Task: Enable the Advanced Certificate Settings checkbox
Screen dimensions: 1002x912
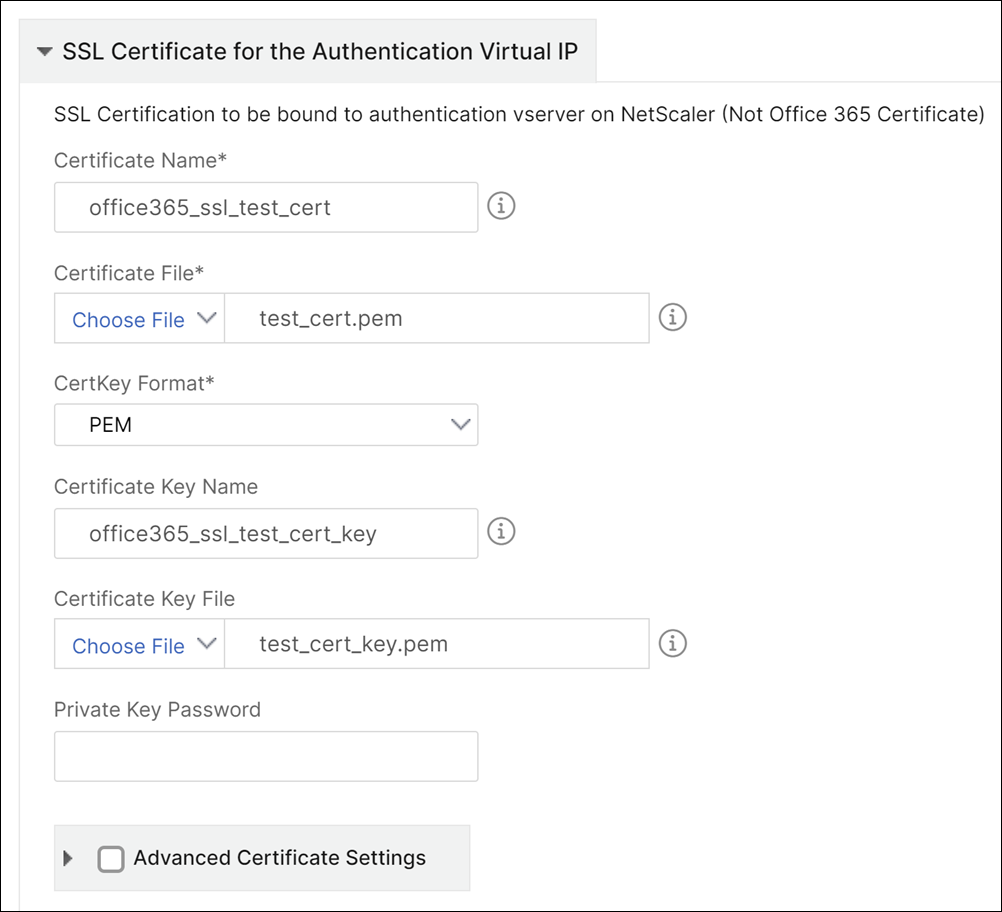Action: 111,859
